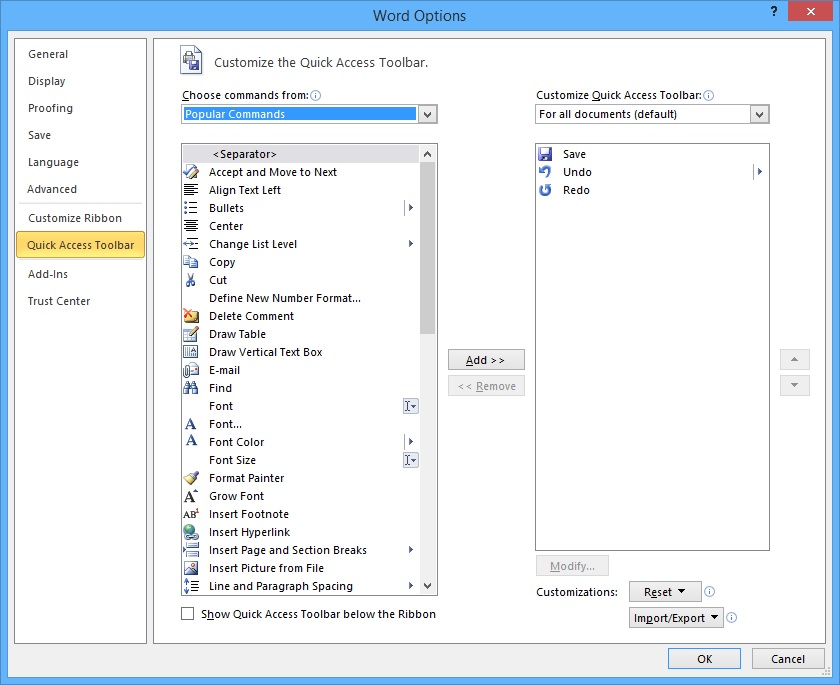
Task: Select the Copy command in the list
Action: tap(222, 262)
